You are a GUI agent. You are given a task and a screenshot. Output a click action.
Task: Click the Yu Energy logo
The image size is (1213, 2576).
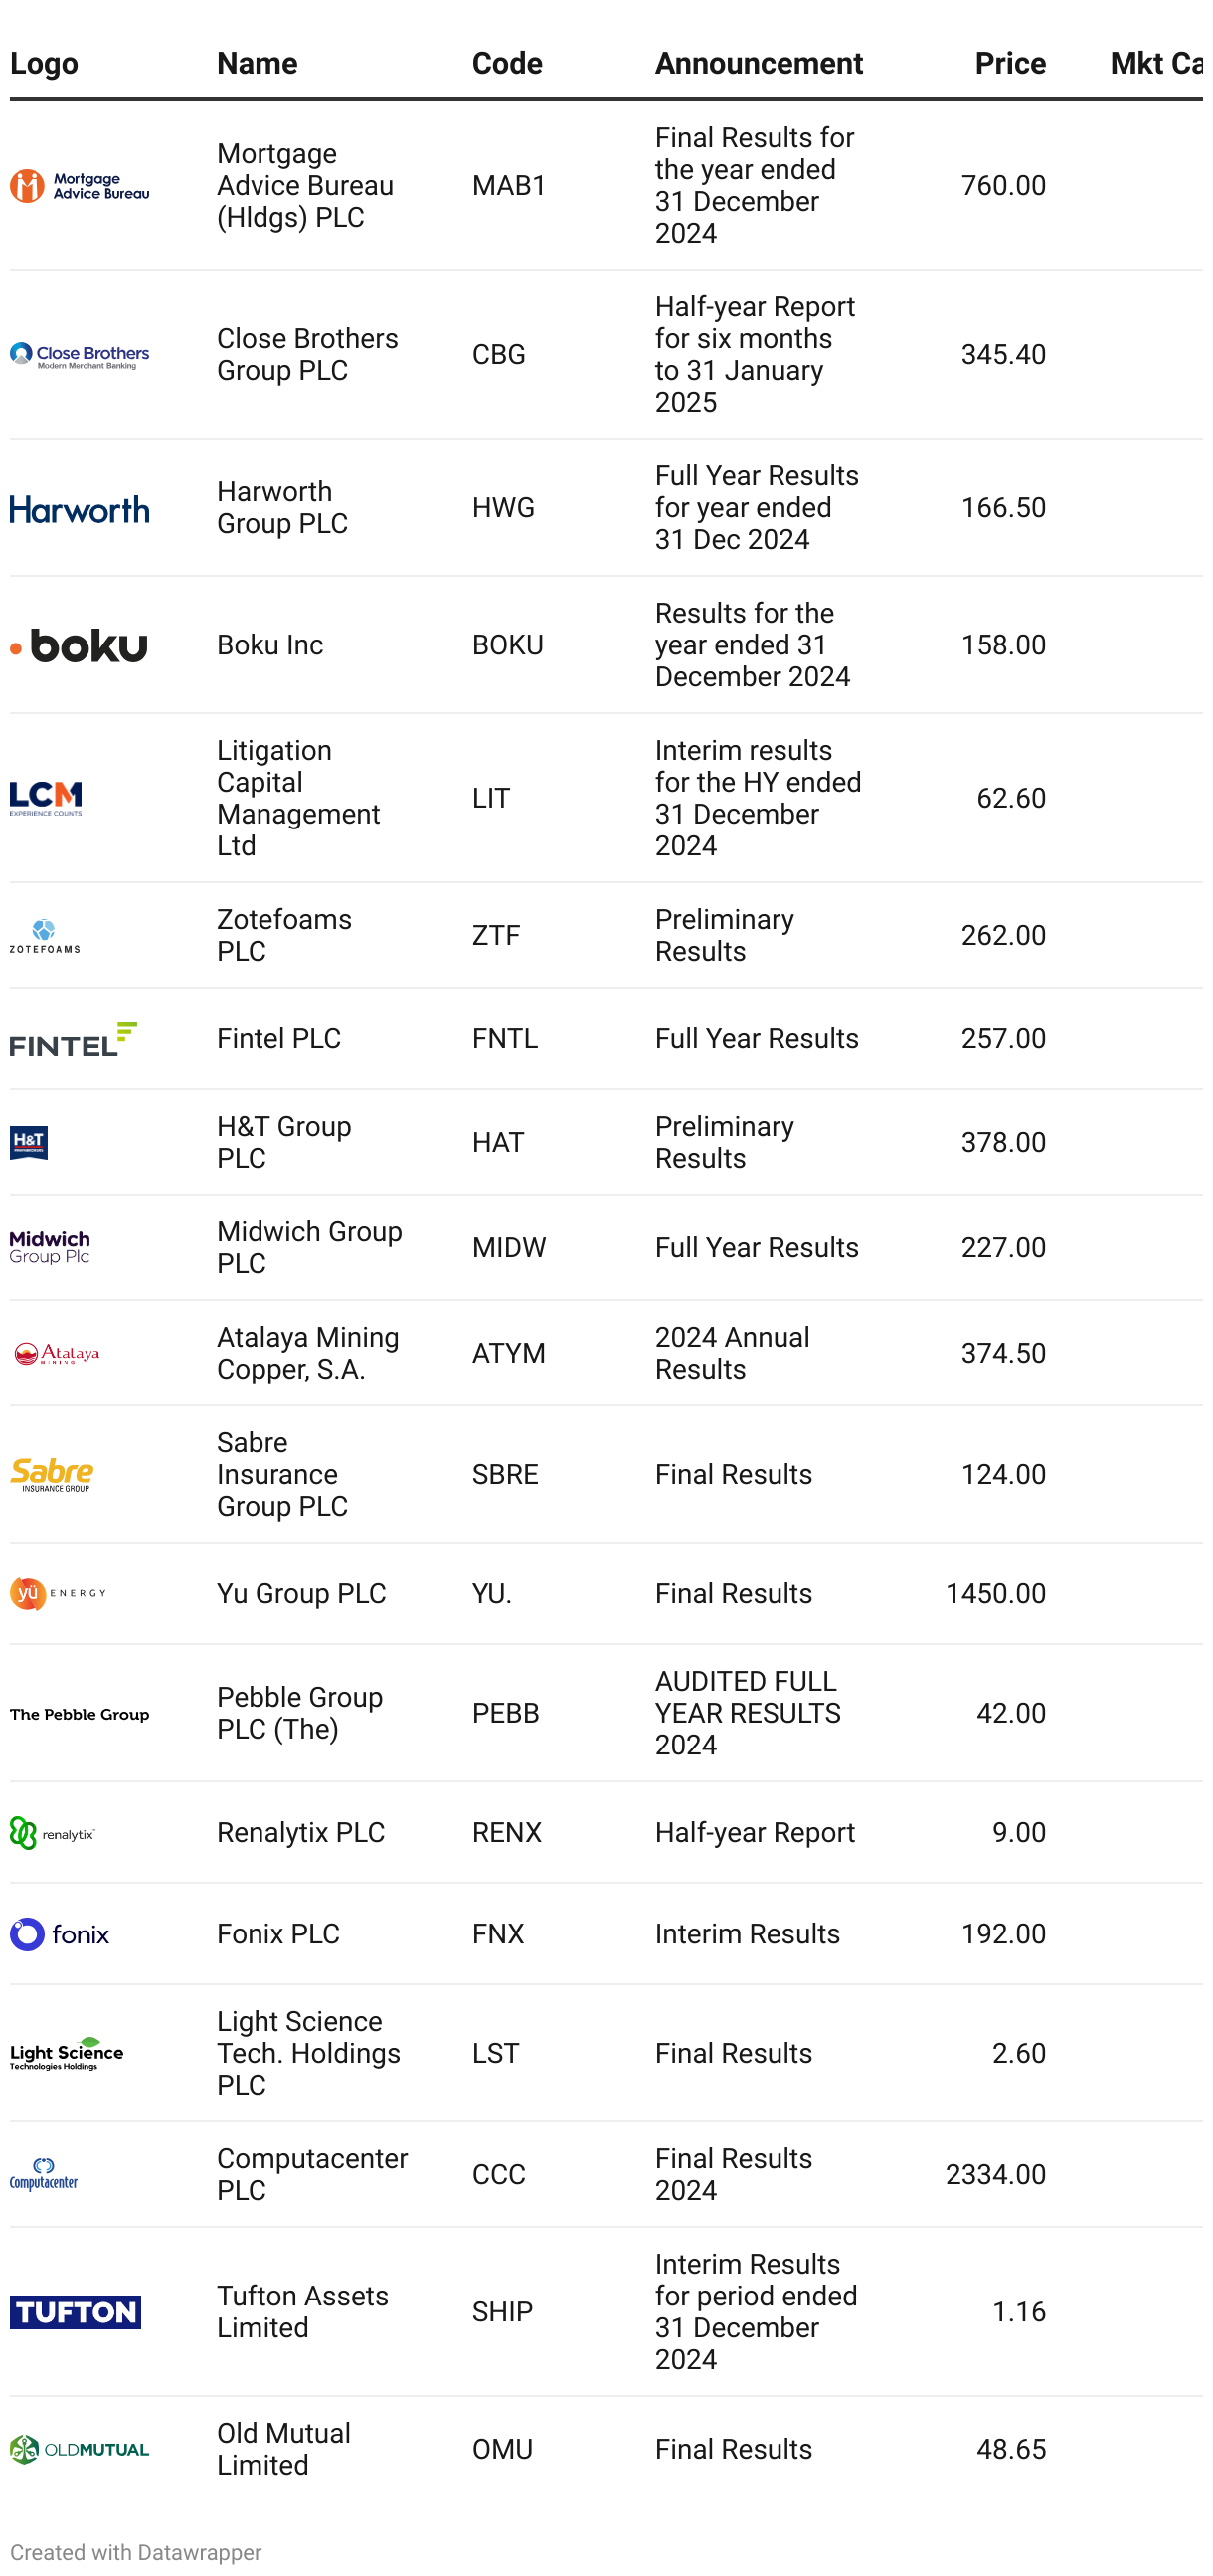click(58, 1594)
